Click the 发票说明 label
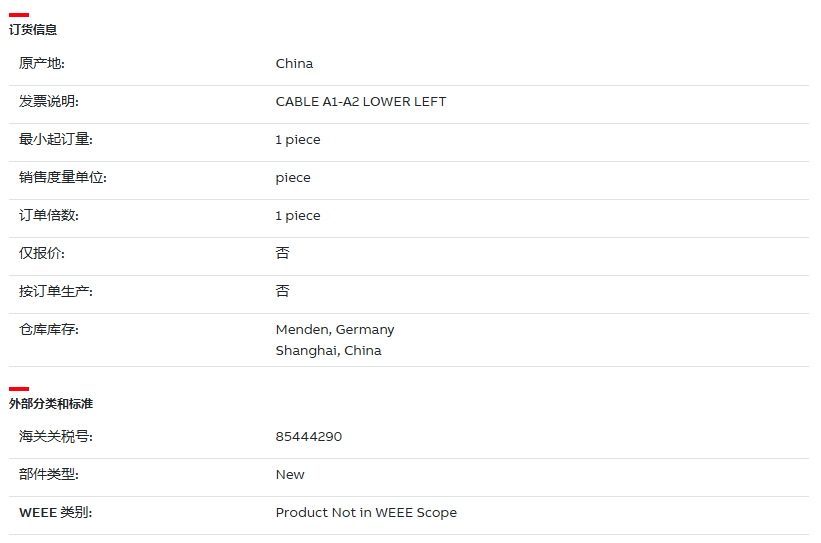The width and height of the screenshot is (821, 543). point(49,102)
